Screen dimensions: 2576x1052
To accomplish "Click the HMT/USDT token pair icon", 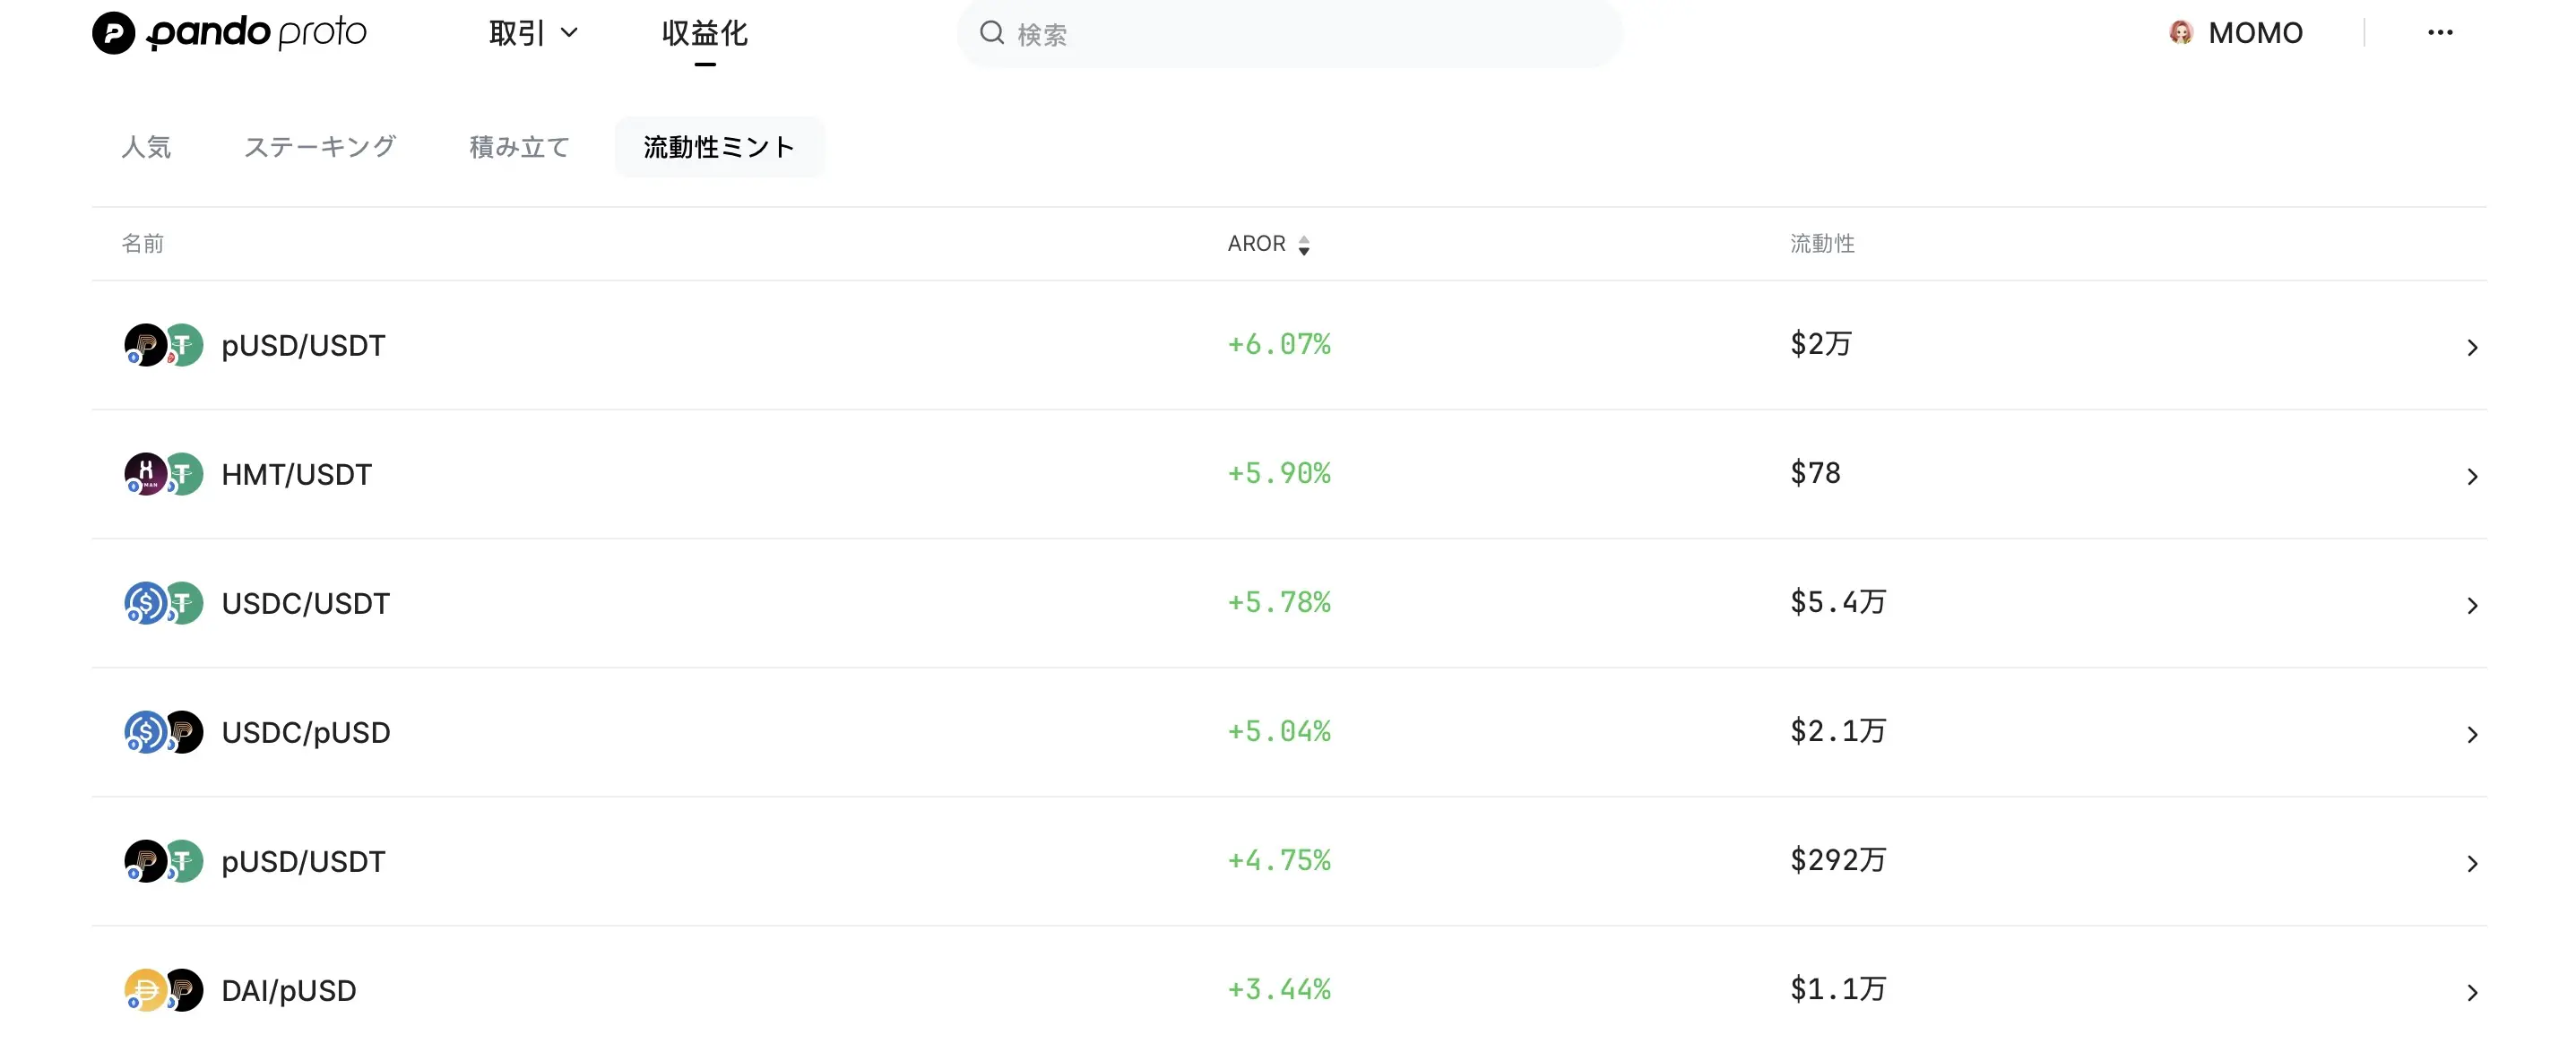I will coord(163,474).
